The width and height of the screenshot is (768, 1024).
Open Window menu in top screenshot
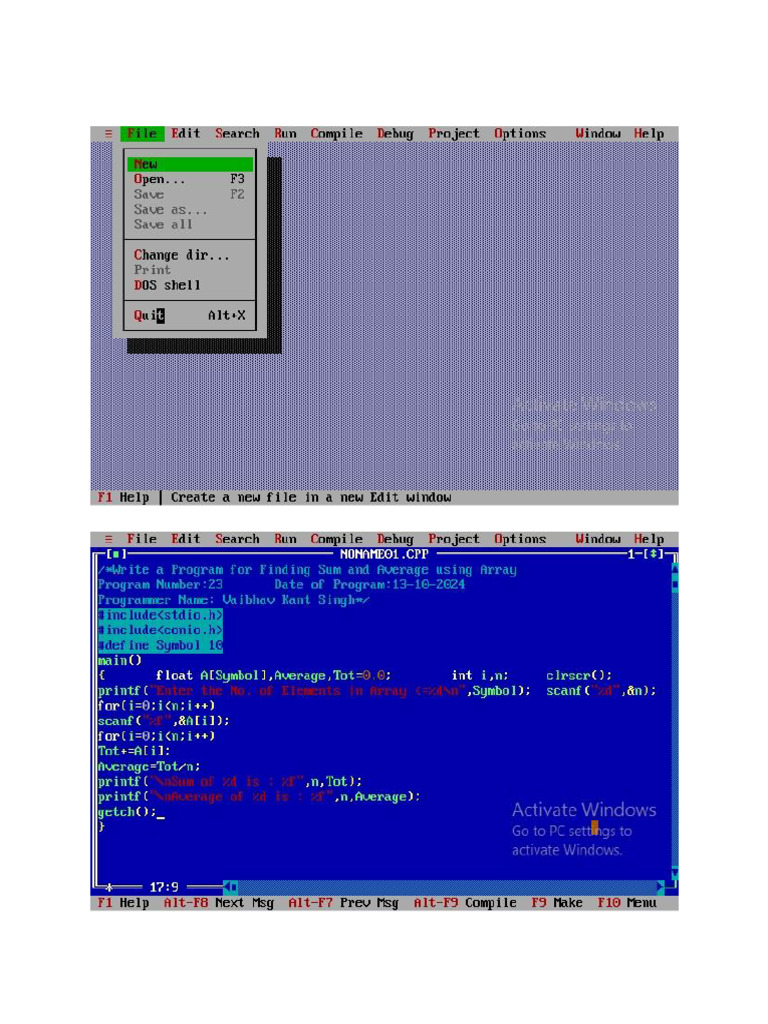(x=598, y=134)
